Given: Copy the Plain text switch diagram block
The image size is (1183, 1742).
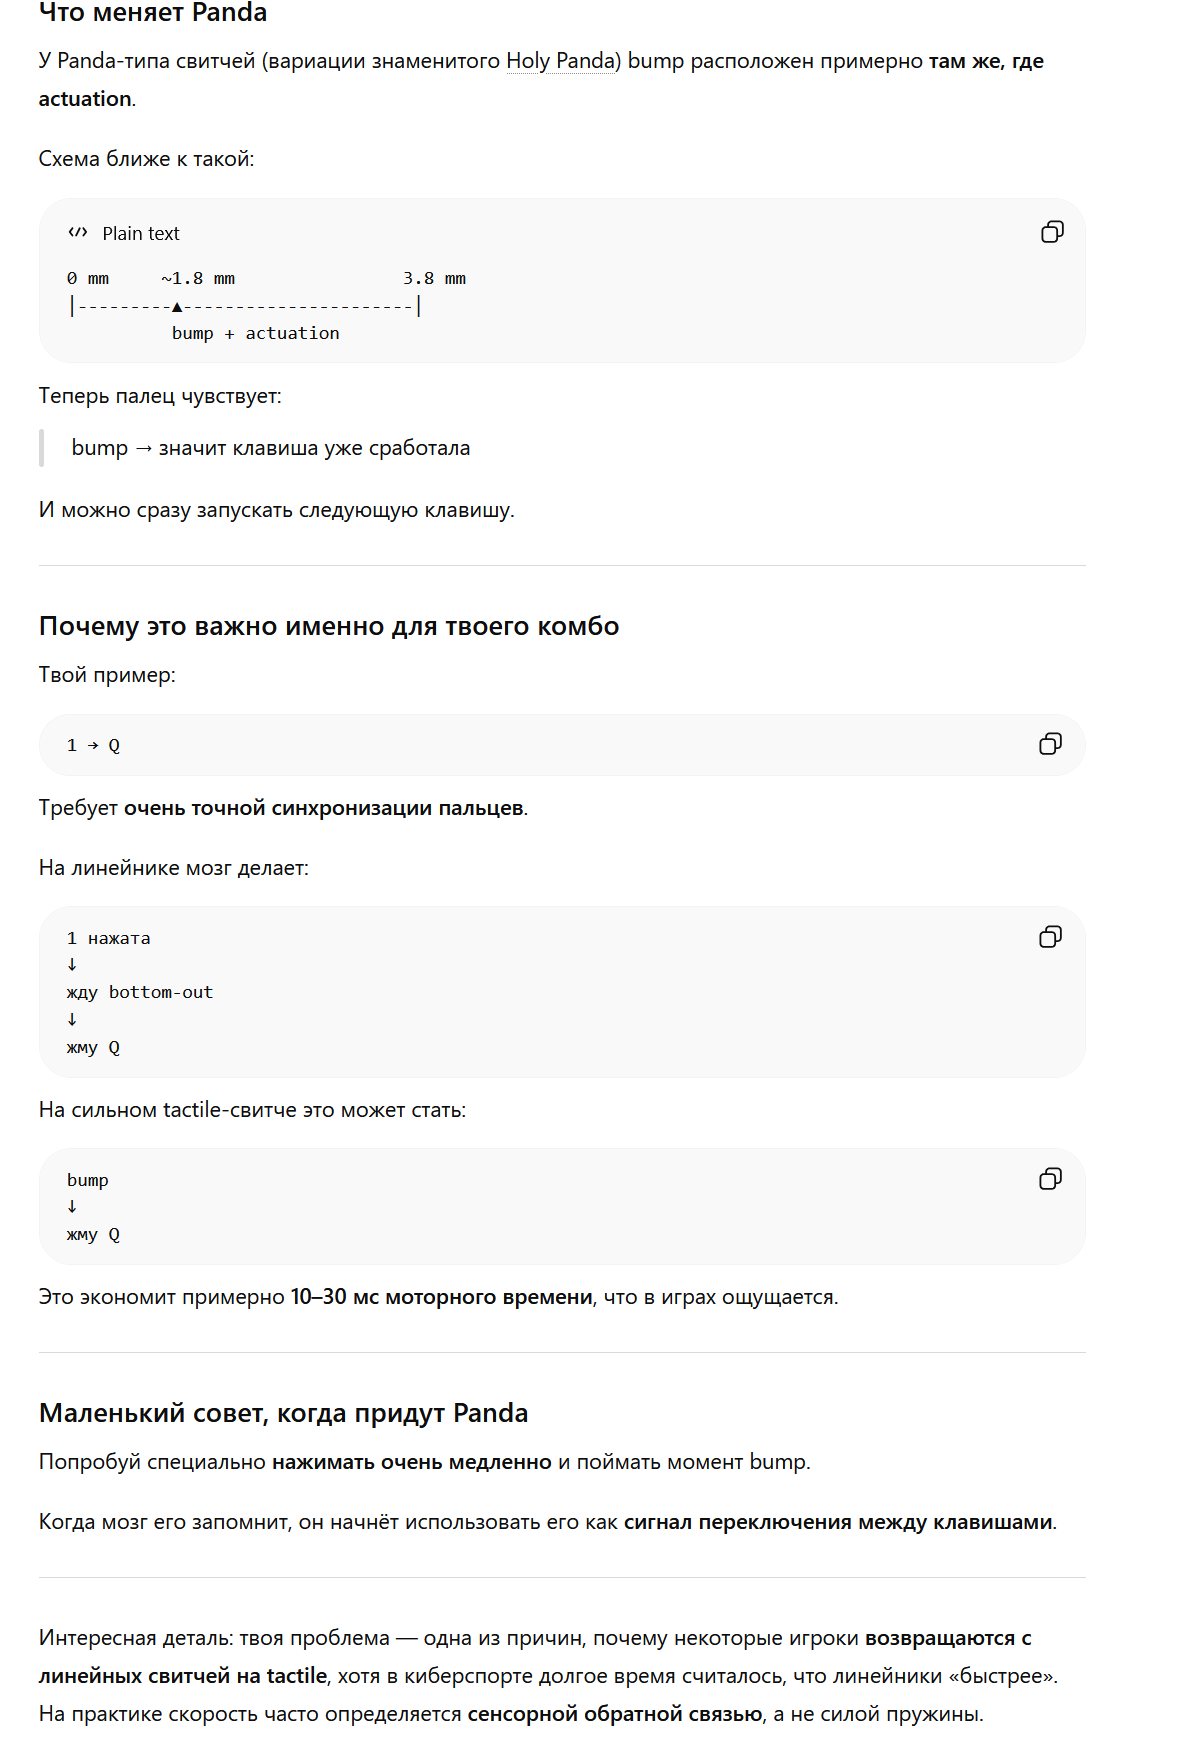Looking at the screenshot, I should pos(1052,232).
